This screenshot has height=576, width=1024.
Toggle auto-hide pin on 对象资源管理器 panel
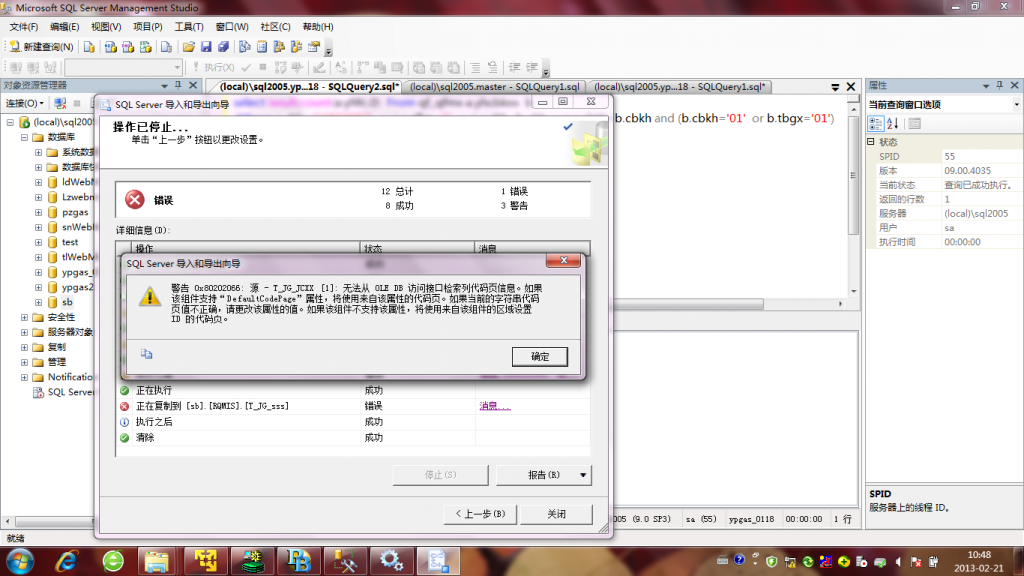(178, 85)
